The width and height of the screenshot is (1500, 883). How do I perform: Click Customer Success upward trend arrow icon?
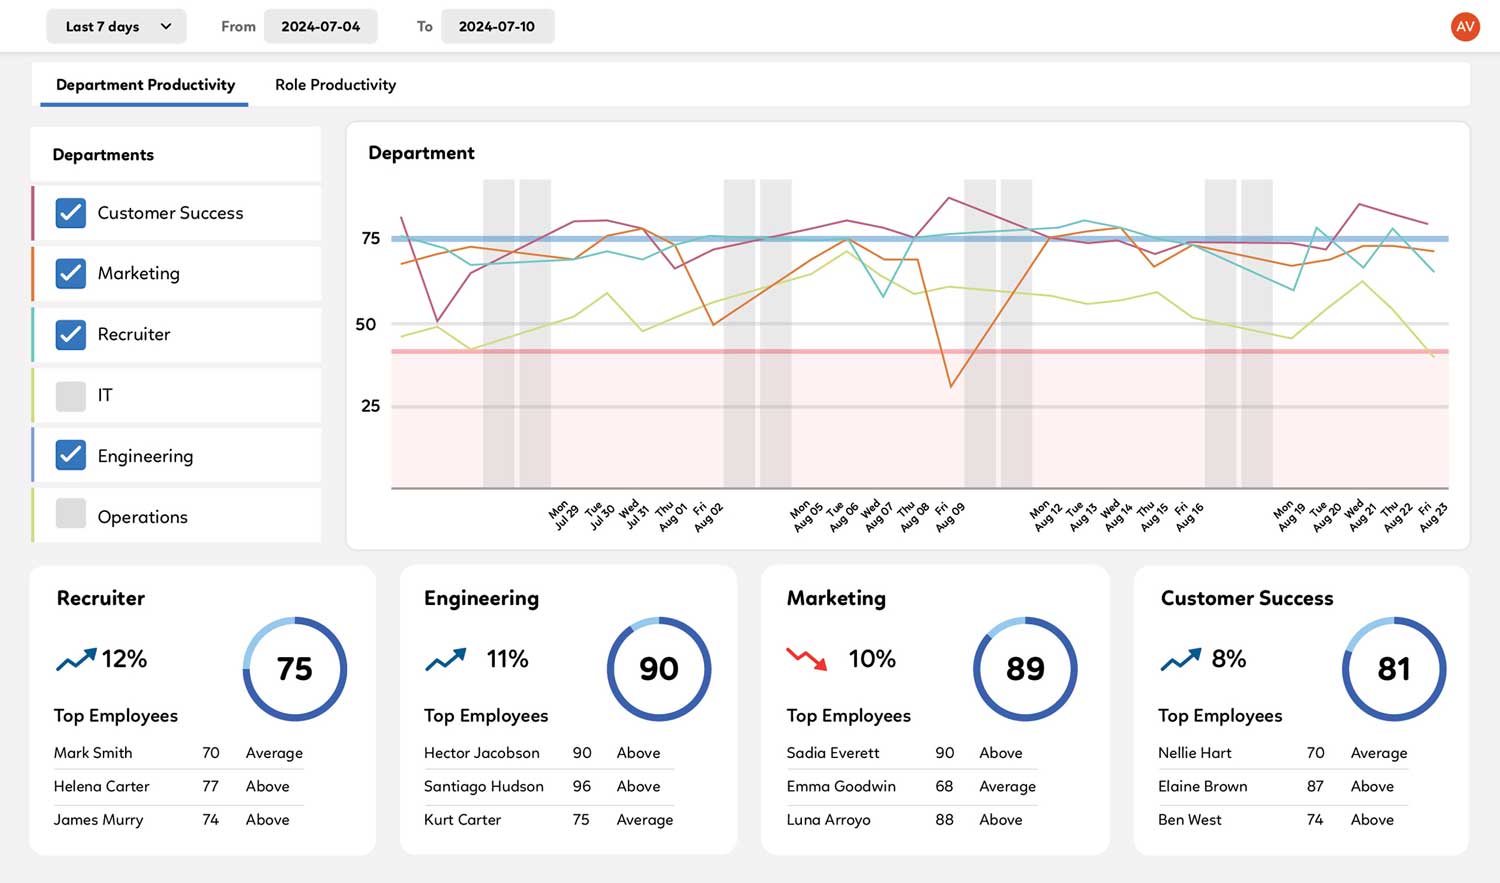pyautogui.click(x=1180, y=659)
